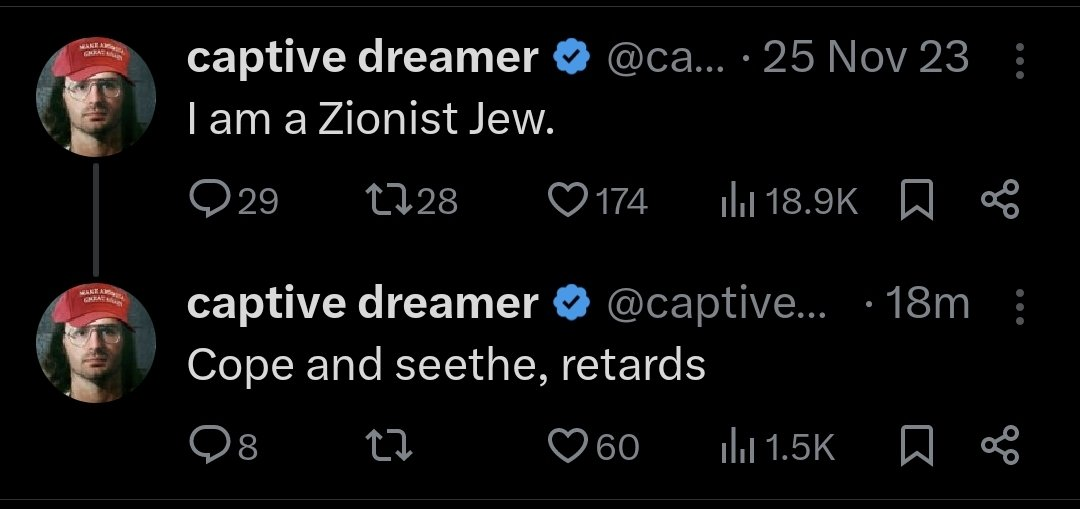Image resolution: width=1080 pixels, height=509 pixels.
Task: Open the '@captive...' handle on second tweet
Action: 717,304
